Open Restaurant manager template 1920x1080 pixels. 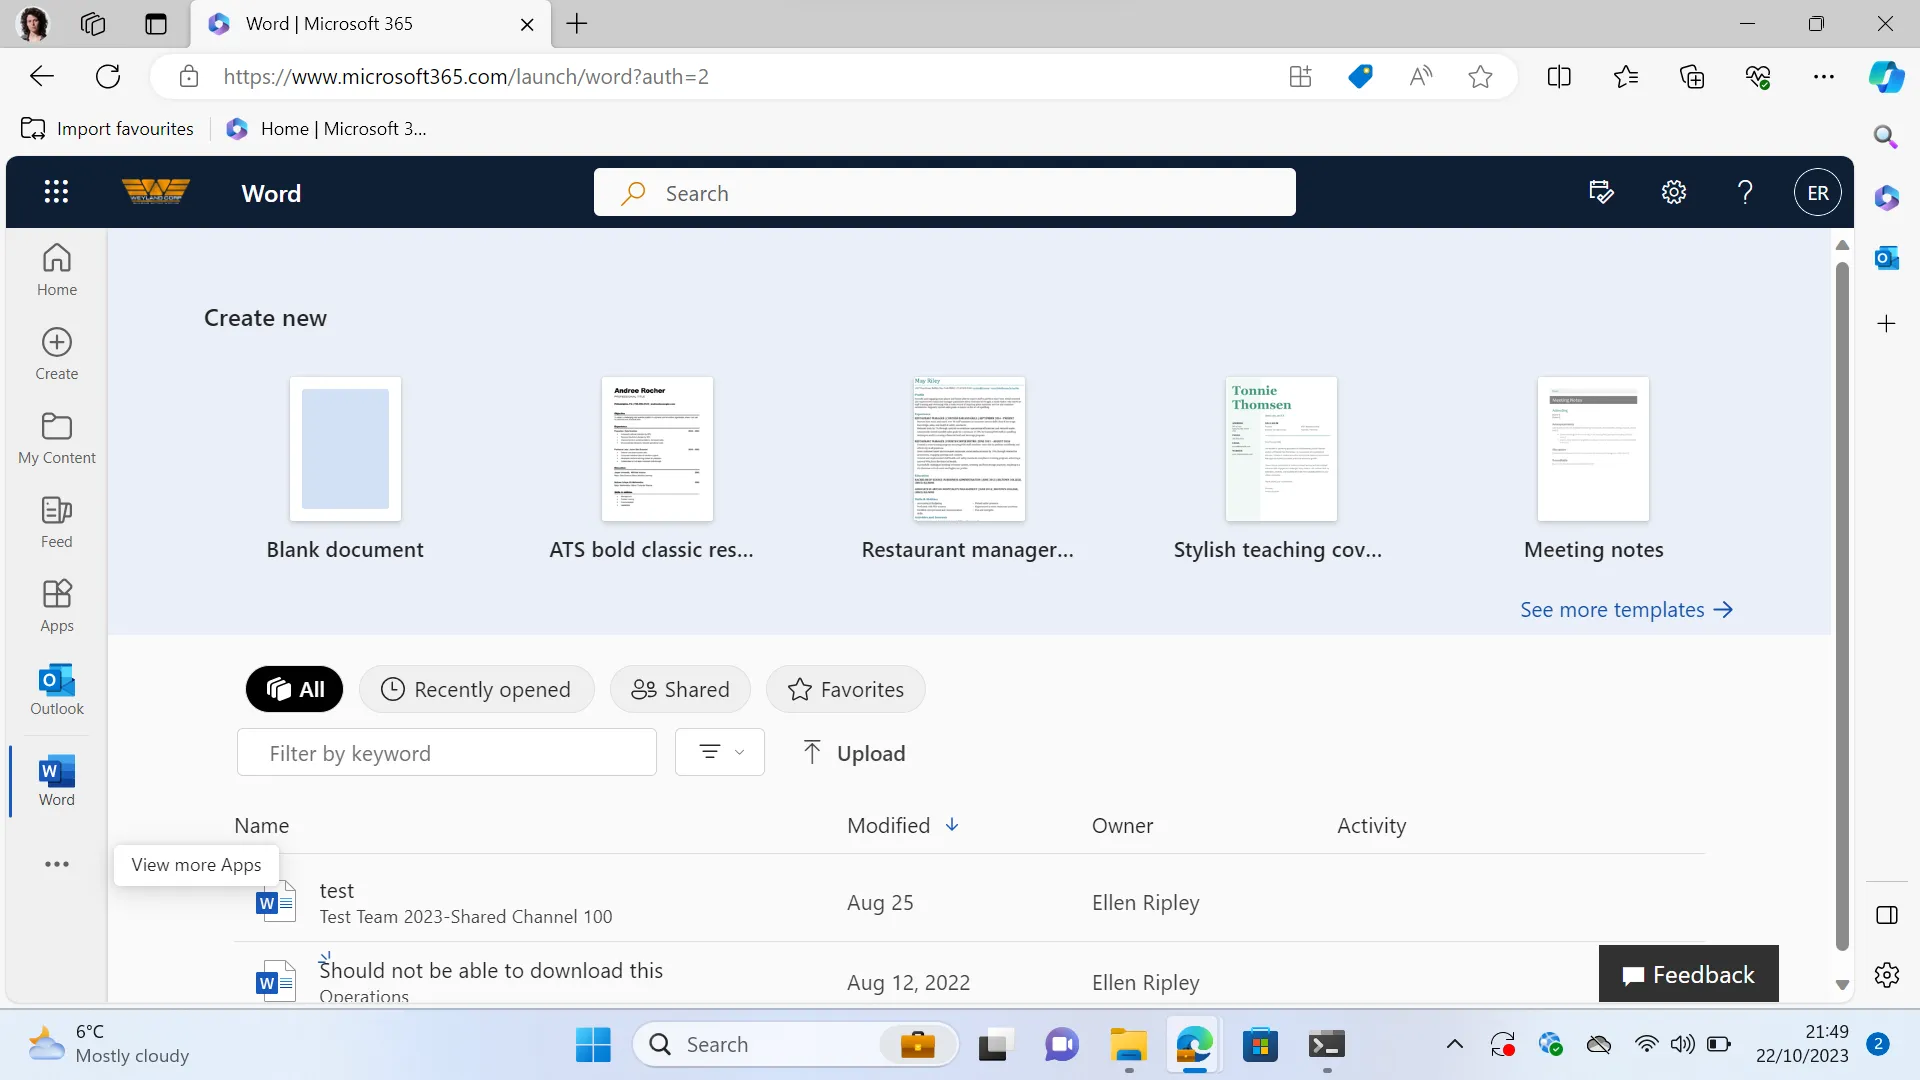click(968, 469)
